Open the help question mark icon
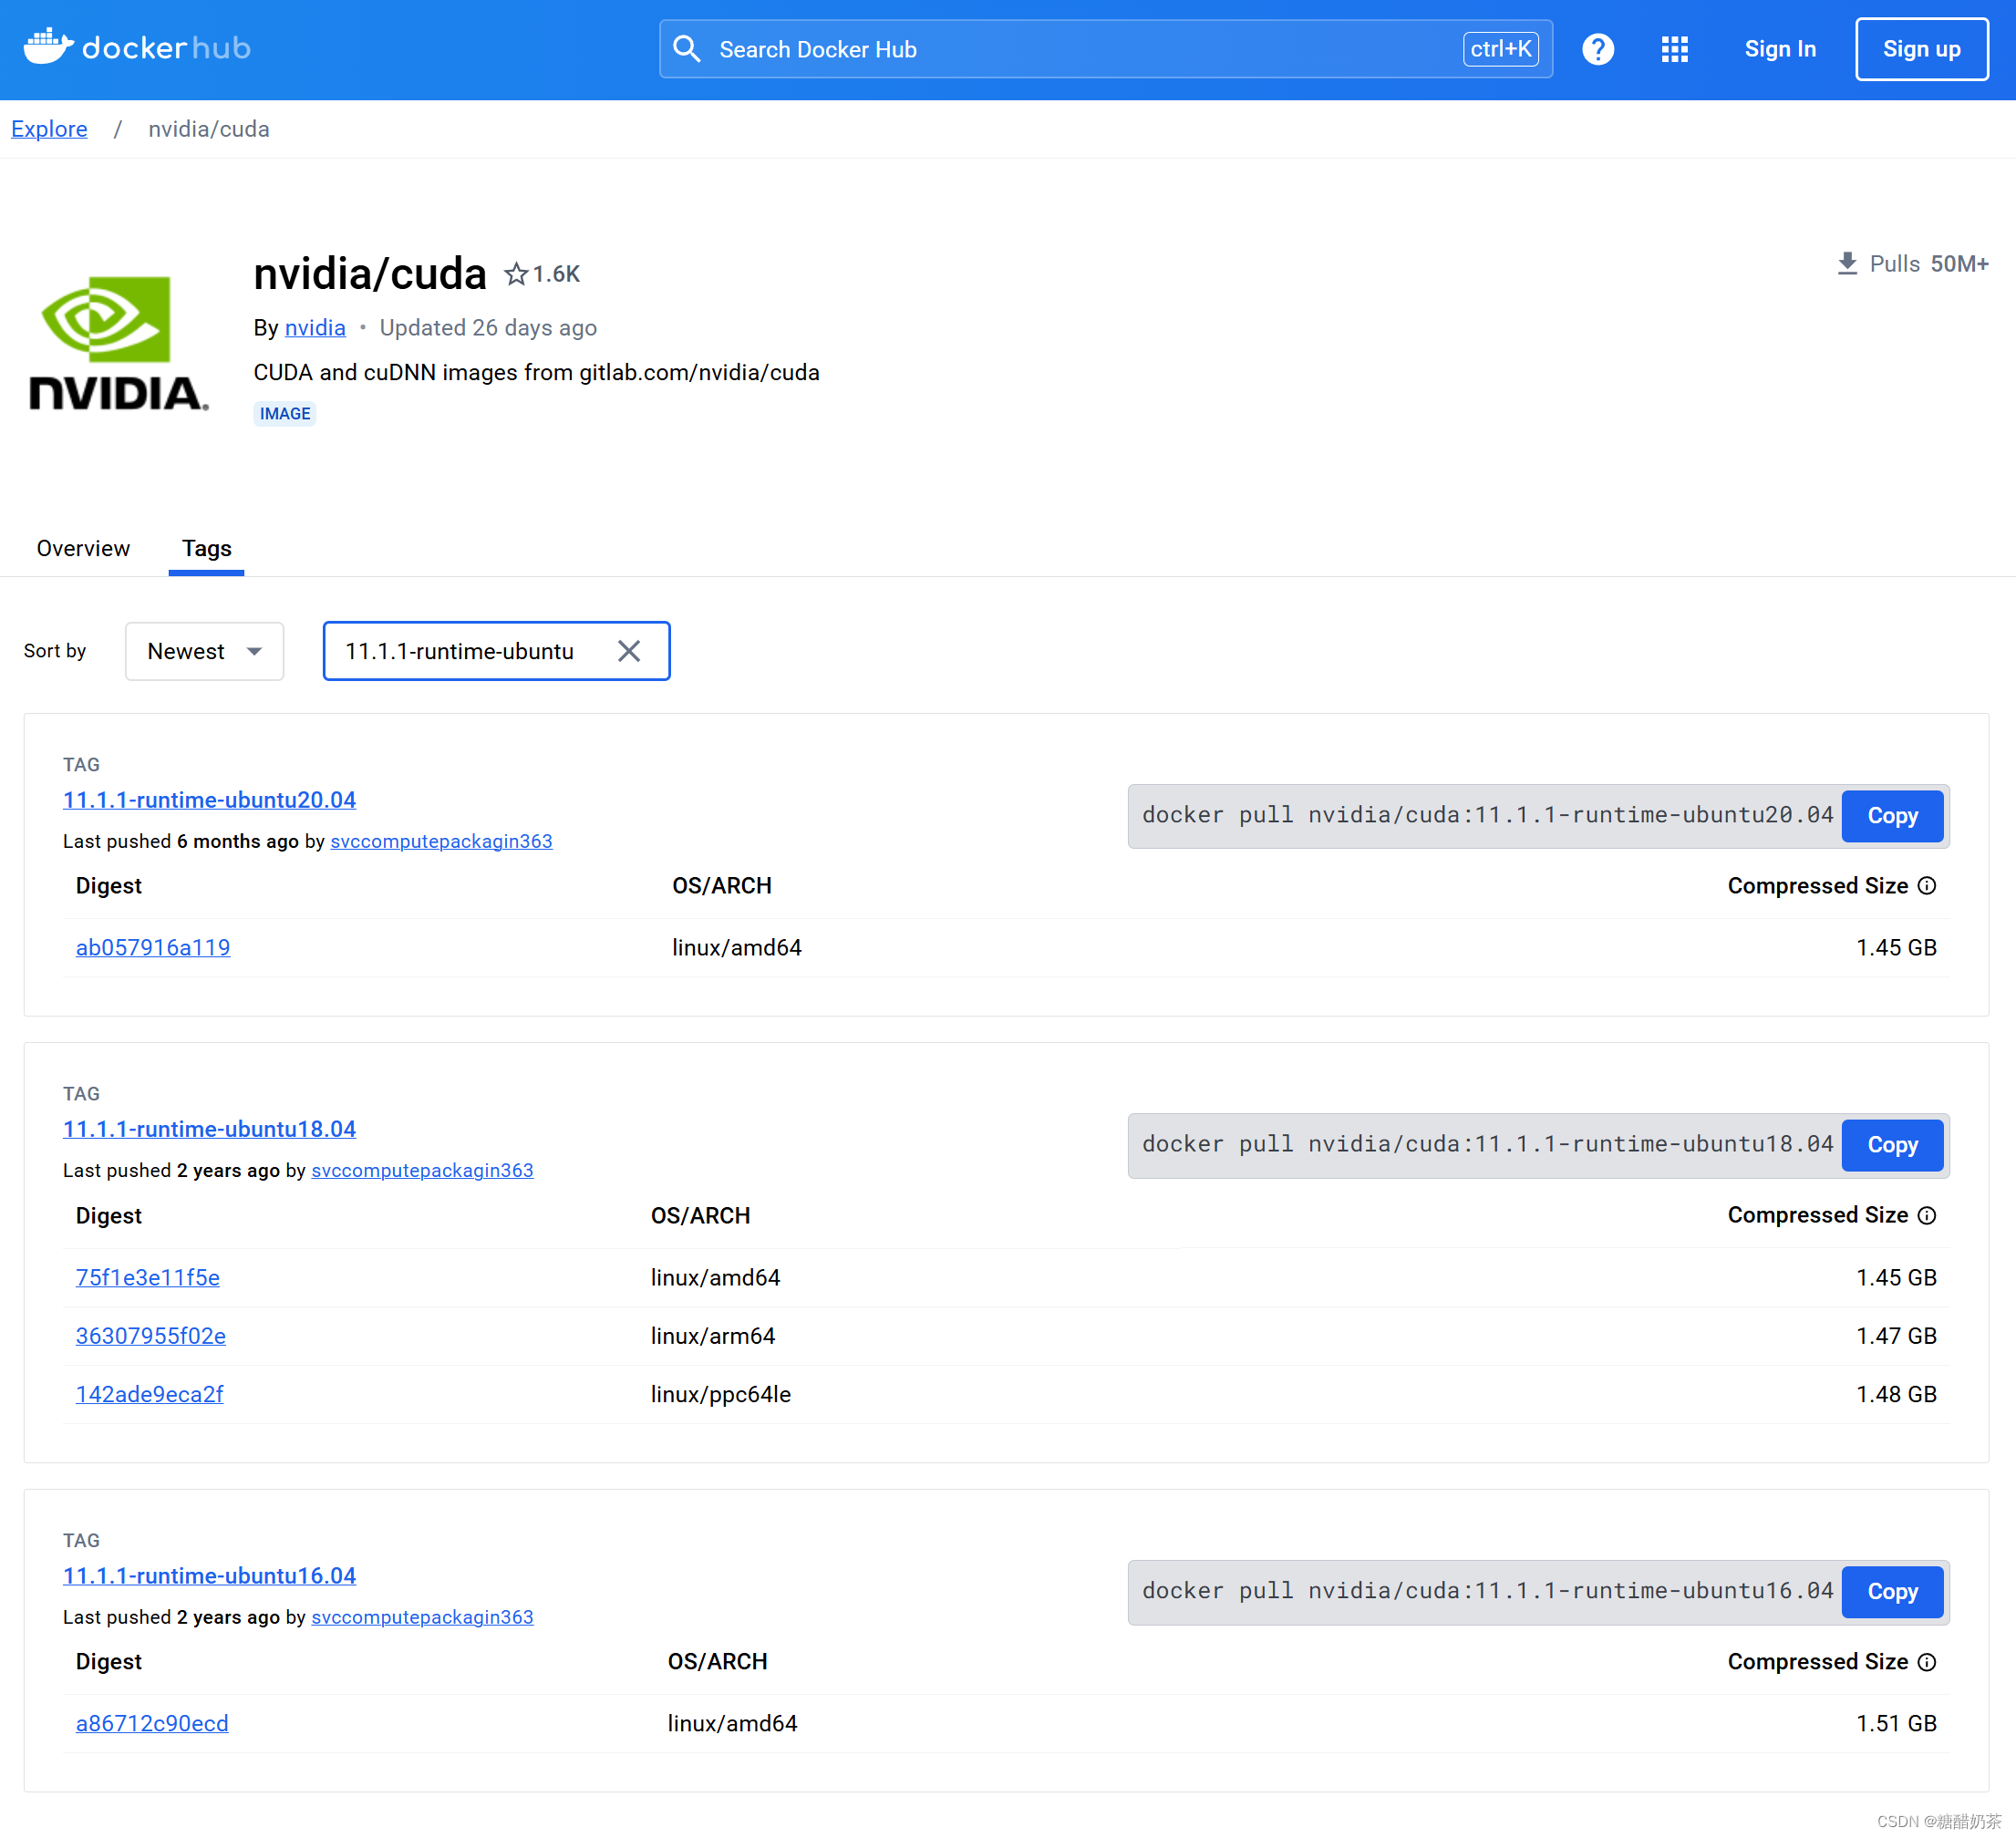Screen dimensions: 2016x1838 click(1597, 49)
